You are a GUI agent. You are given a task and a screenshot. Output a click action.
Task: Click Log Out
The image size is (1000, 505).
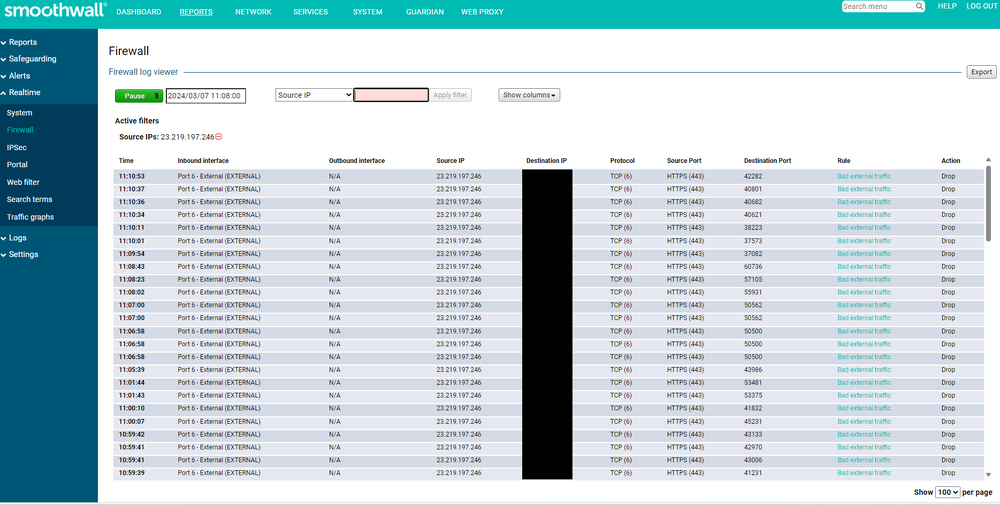click(982, 6)
